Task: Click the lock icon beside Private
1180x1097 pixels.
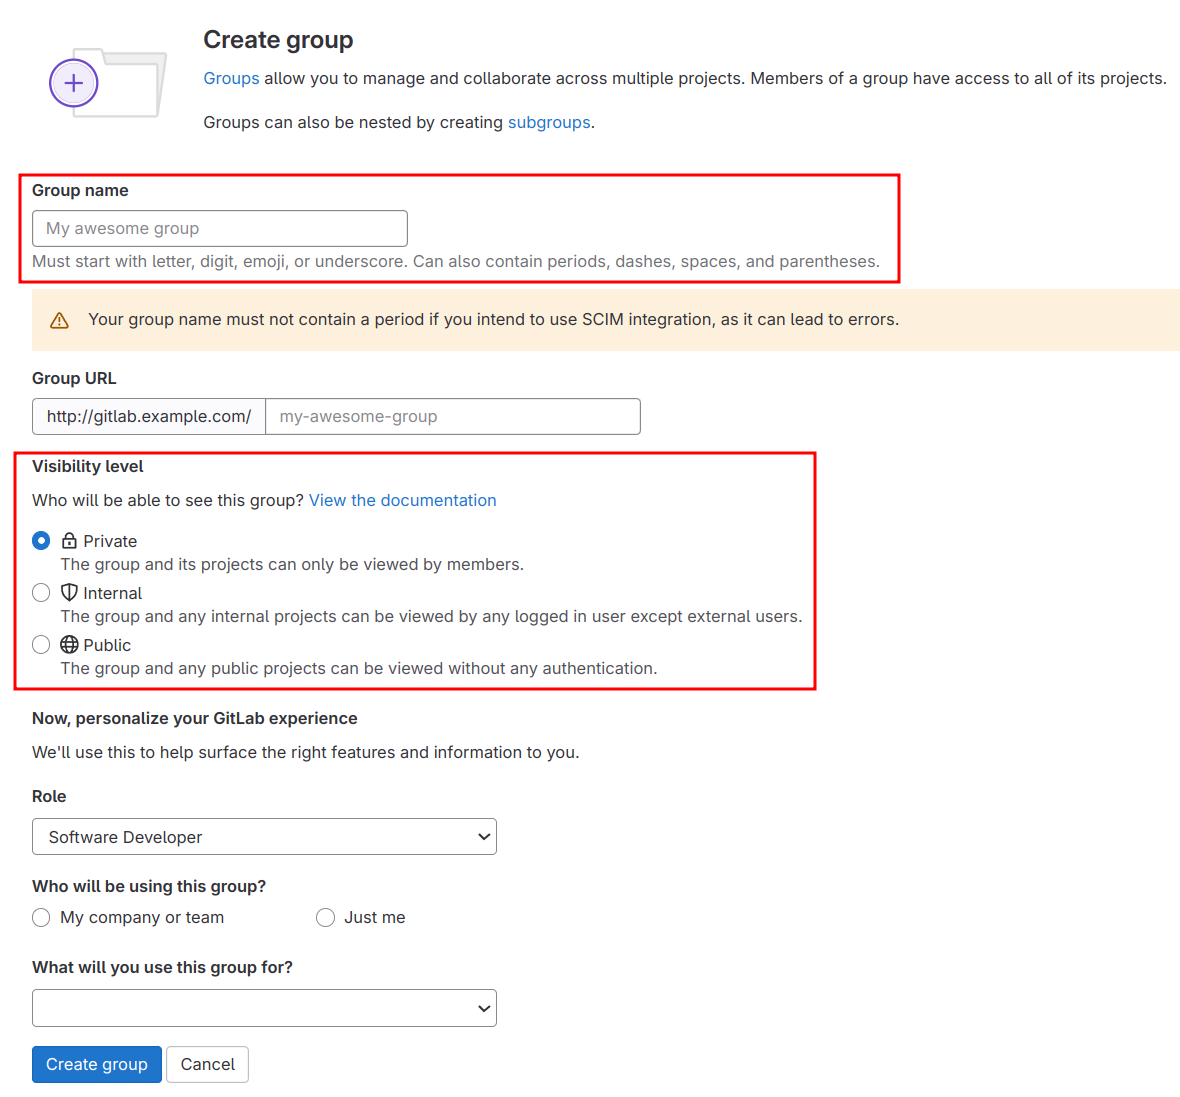Action: 69,541
